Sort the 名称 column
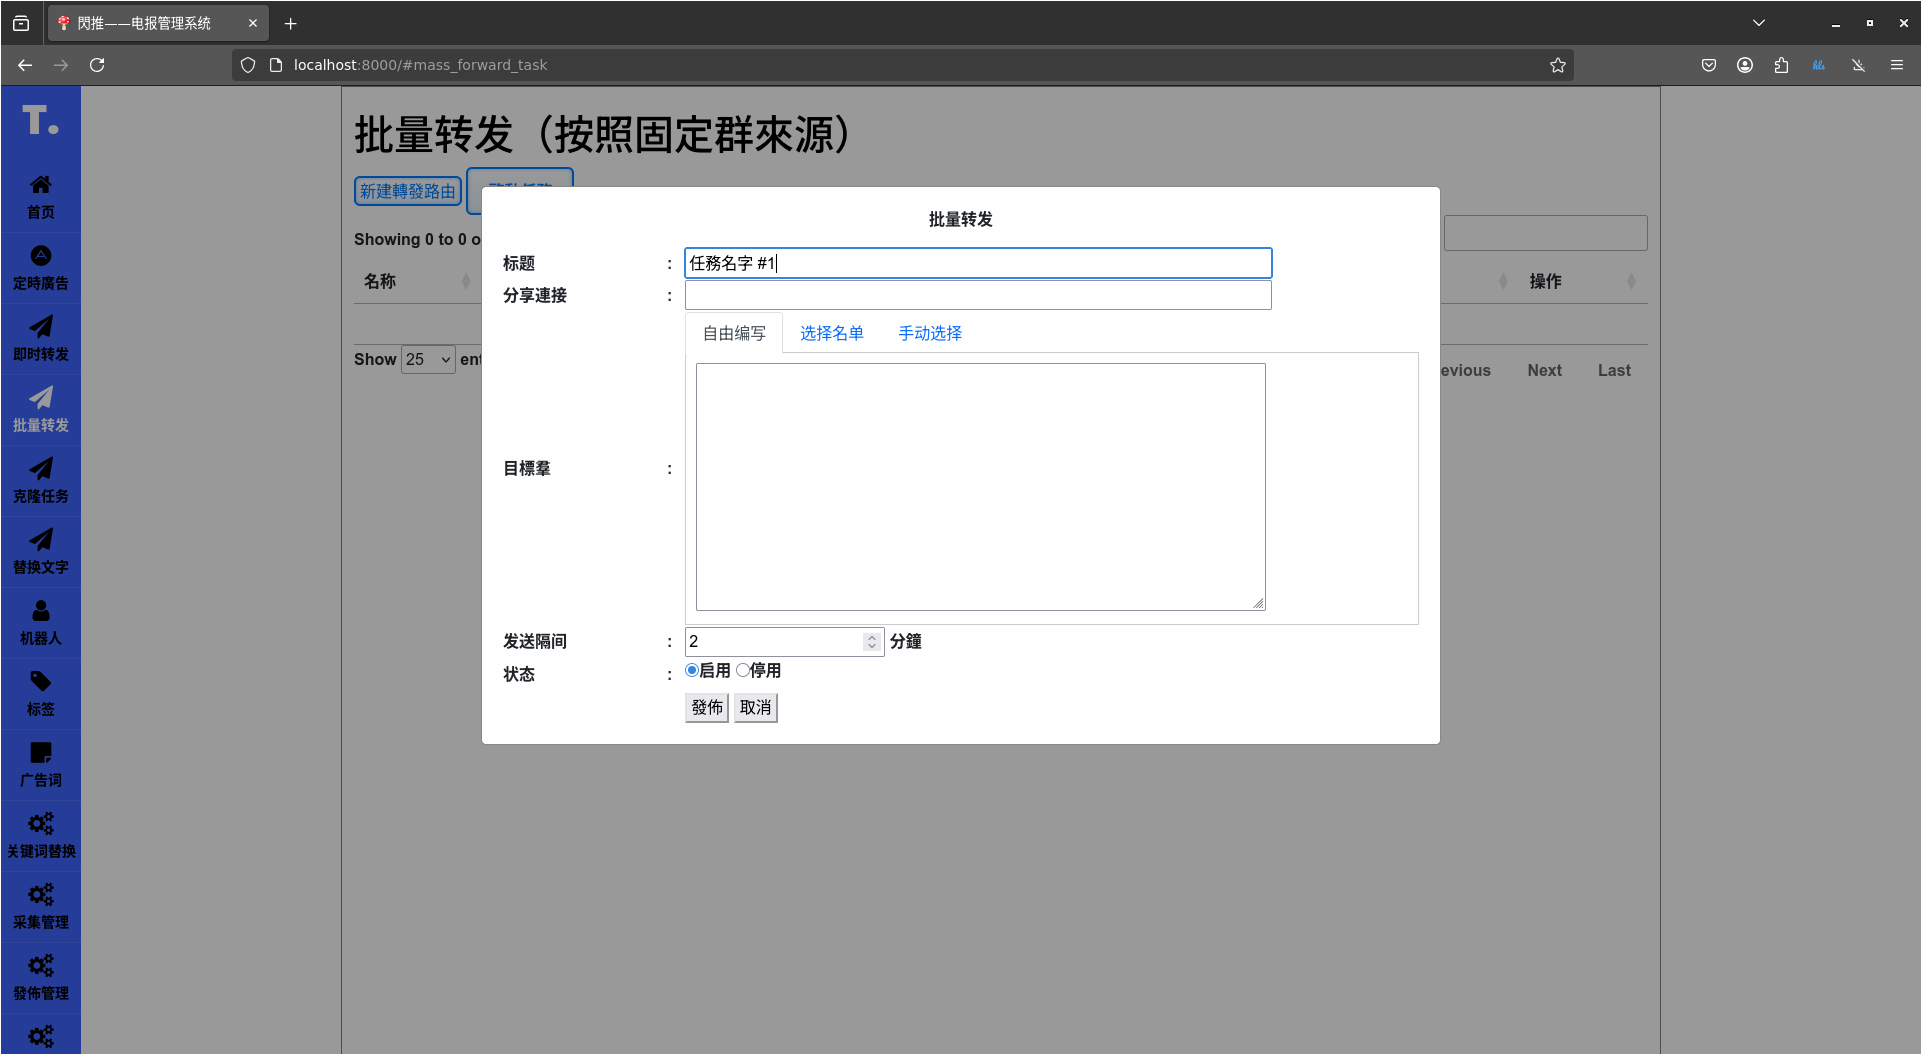This screenshot has height=1055, width=1922. pos(381,281)
